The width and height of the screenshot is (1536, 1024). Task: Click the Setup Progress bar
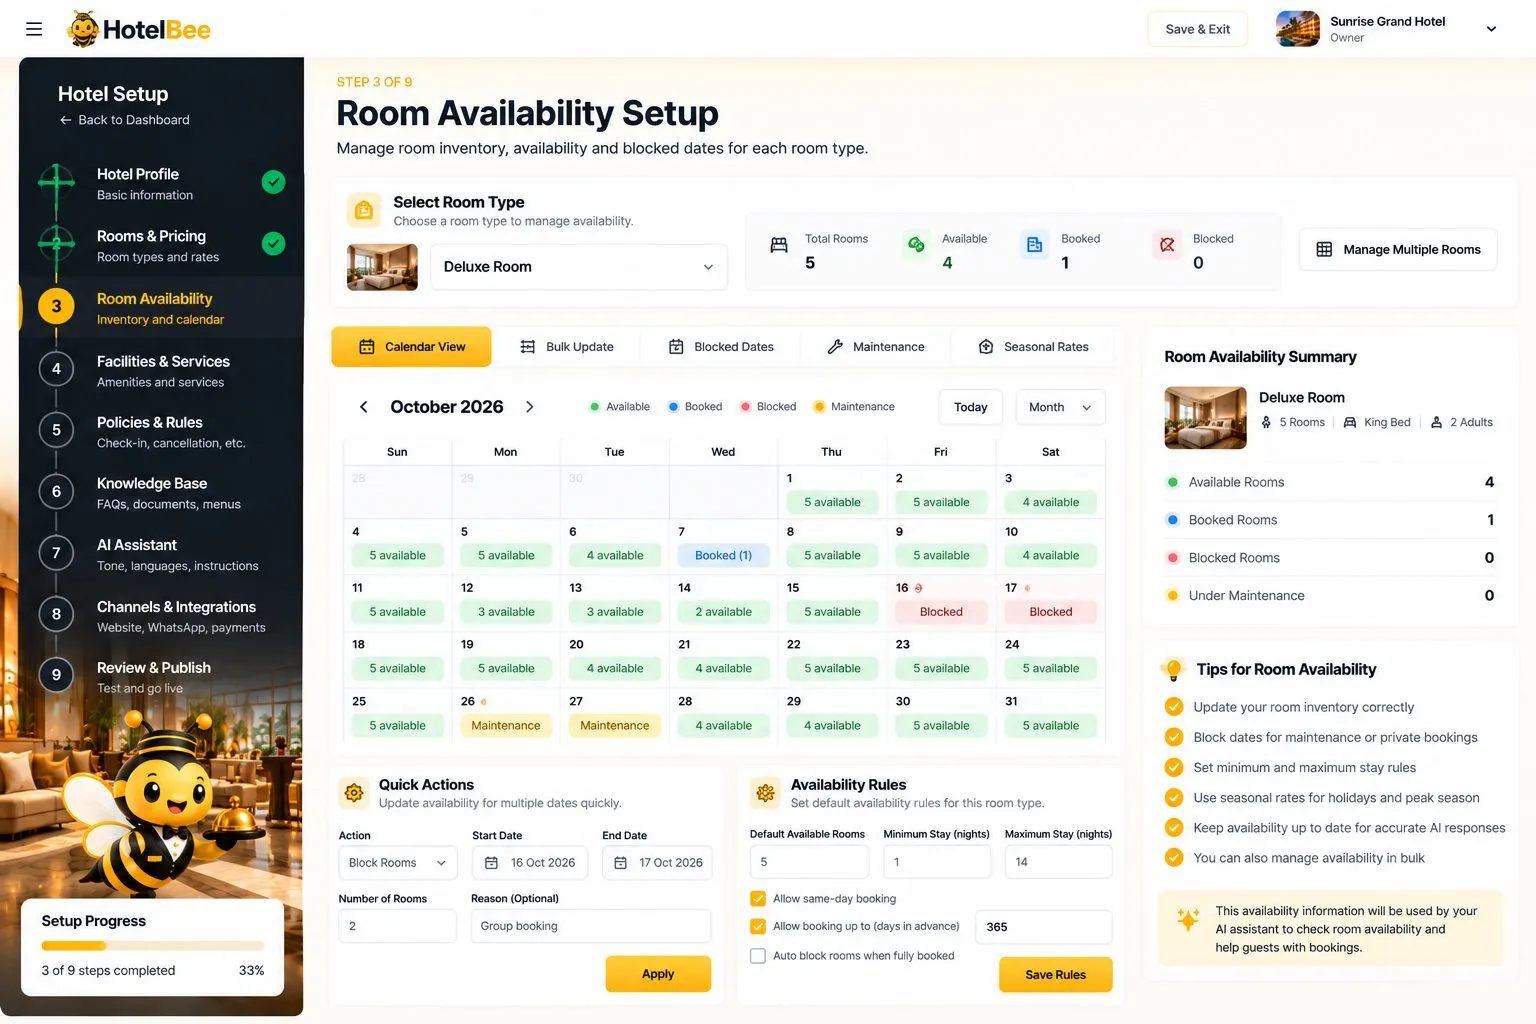pyautogui.click(x=153, y=945)
